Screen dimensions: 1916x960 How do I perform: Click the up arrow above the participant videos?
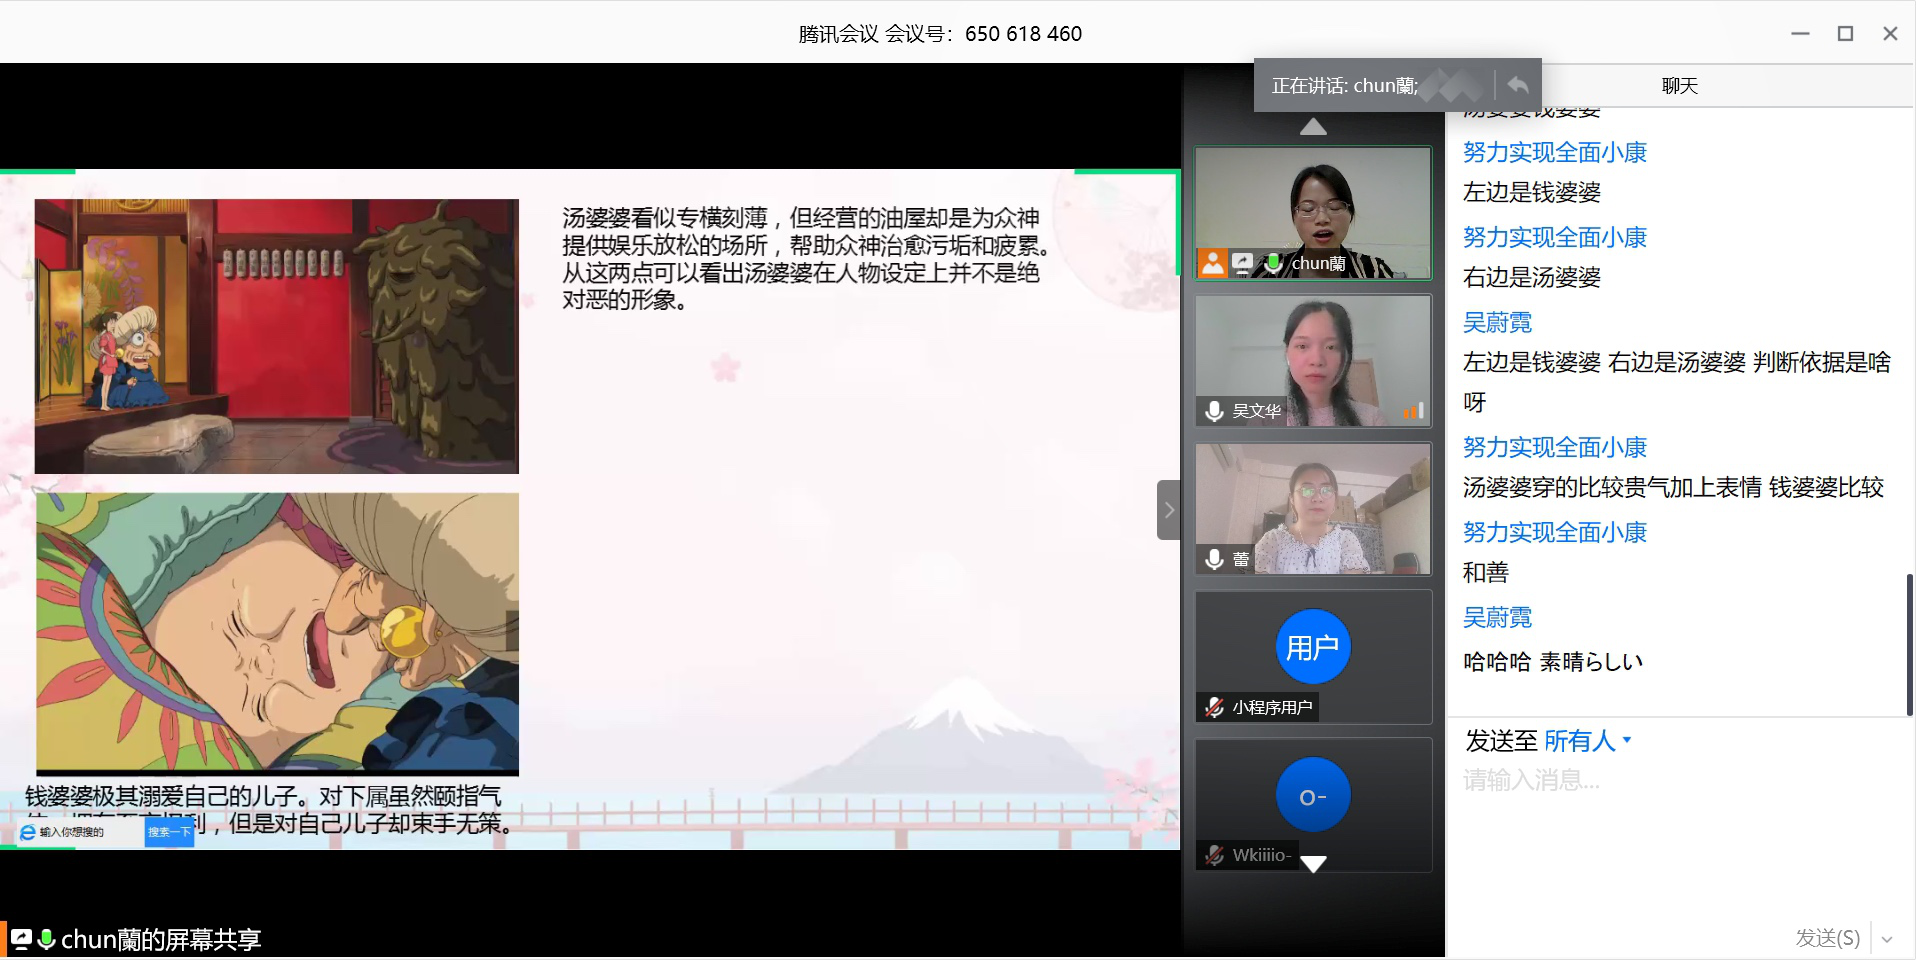[1313, 127]
